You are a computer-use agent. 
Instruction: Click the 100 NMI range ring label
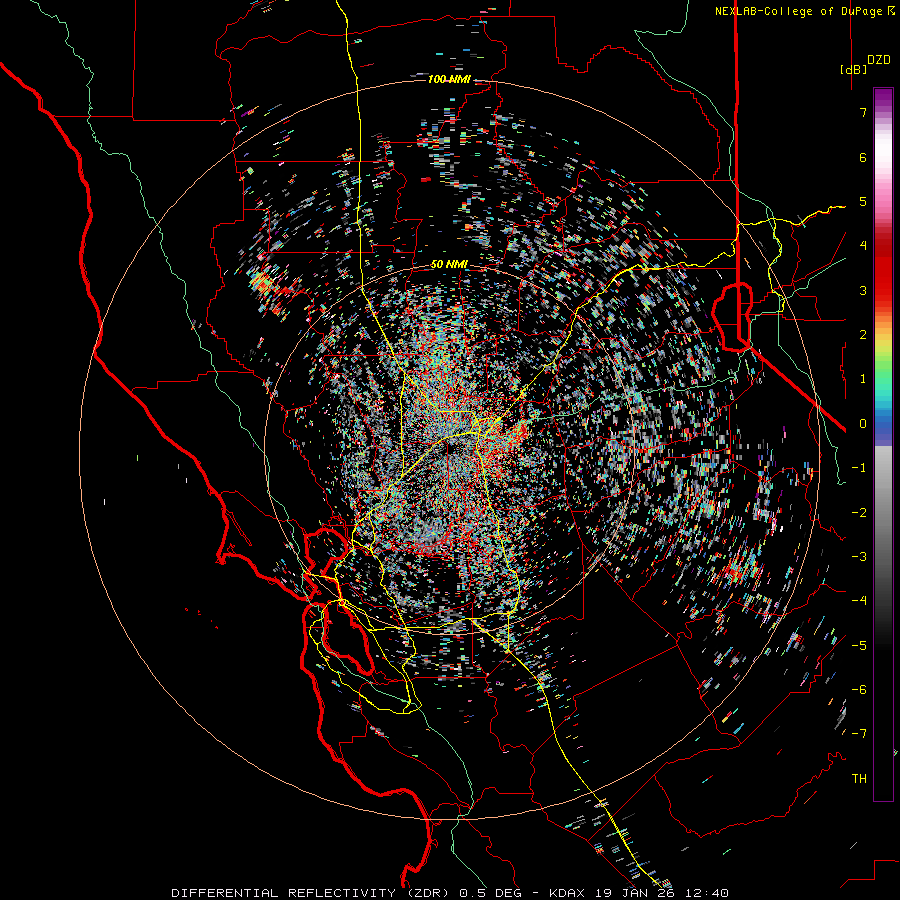coord(449,79)
